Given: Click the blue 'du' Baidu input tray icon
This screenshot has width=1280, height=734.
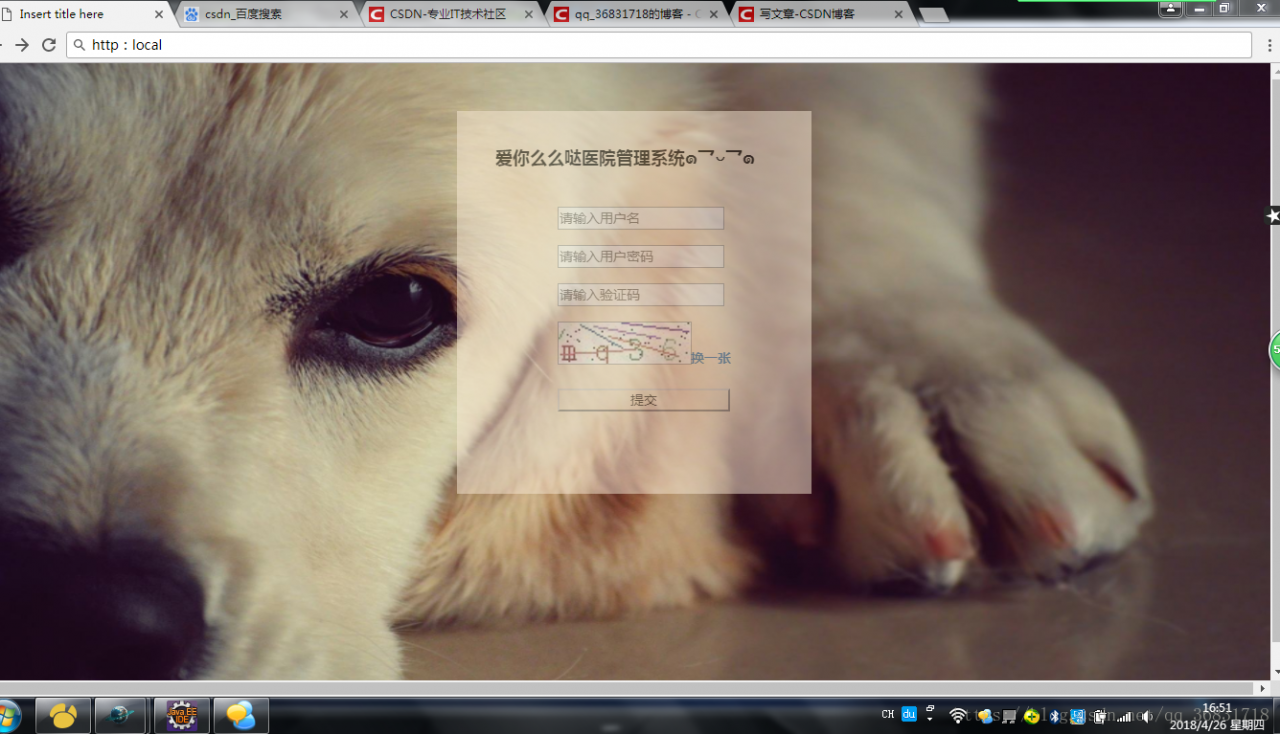Looking at the screenshot, I should [910, 714].
